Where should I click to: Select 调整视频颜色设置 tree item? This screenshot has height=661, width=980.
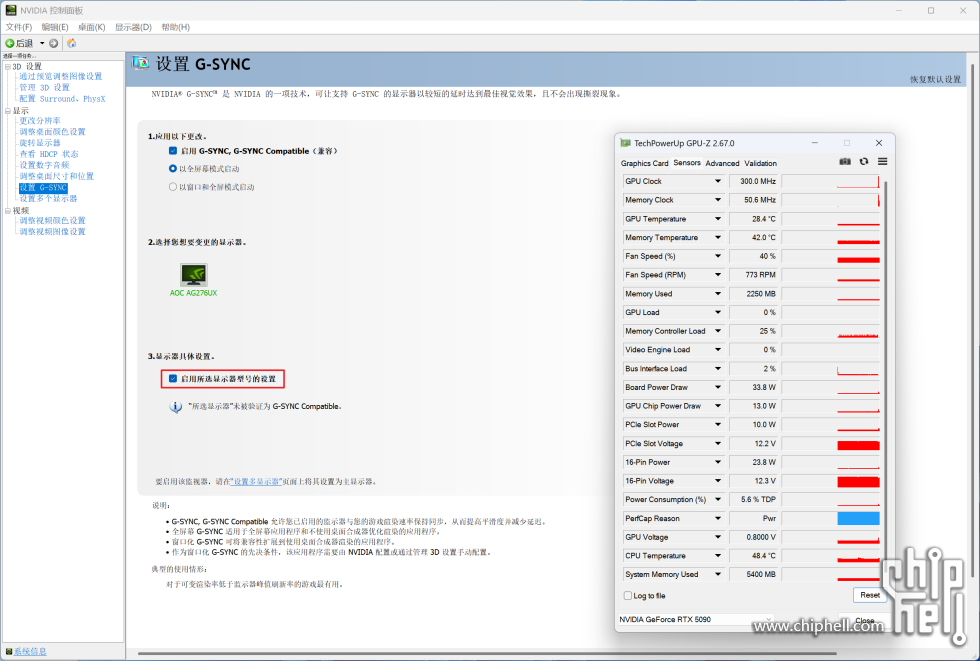click(52, 221)
